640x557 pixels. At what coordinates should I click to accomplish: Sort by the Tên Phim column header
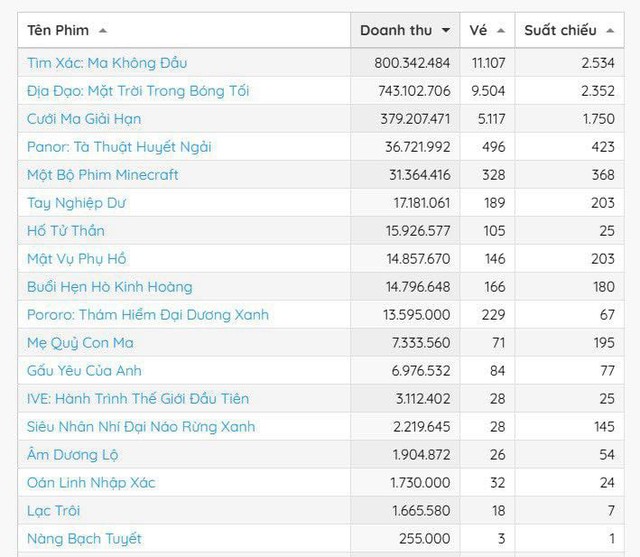(58, 31)
